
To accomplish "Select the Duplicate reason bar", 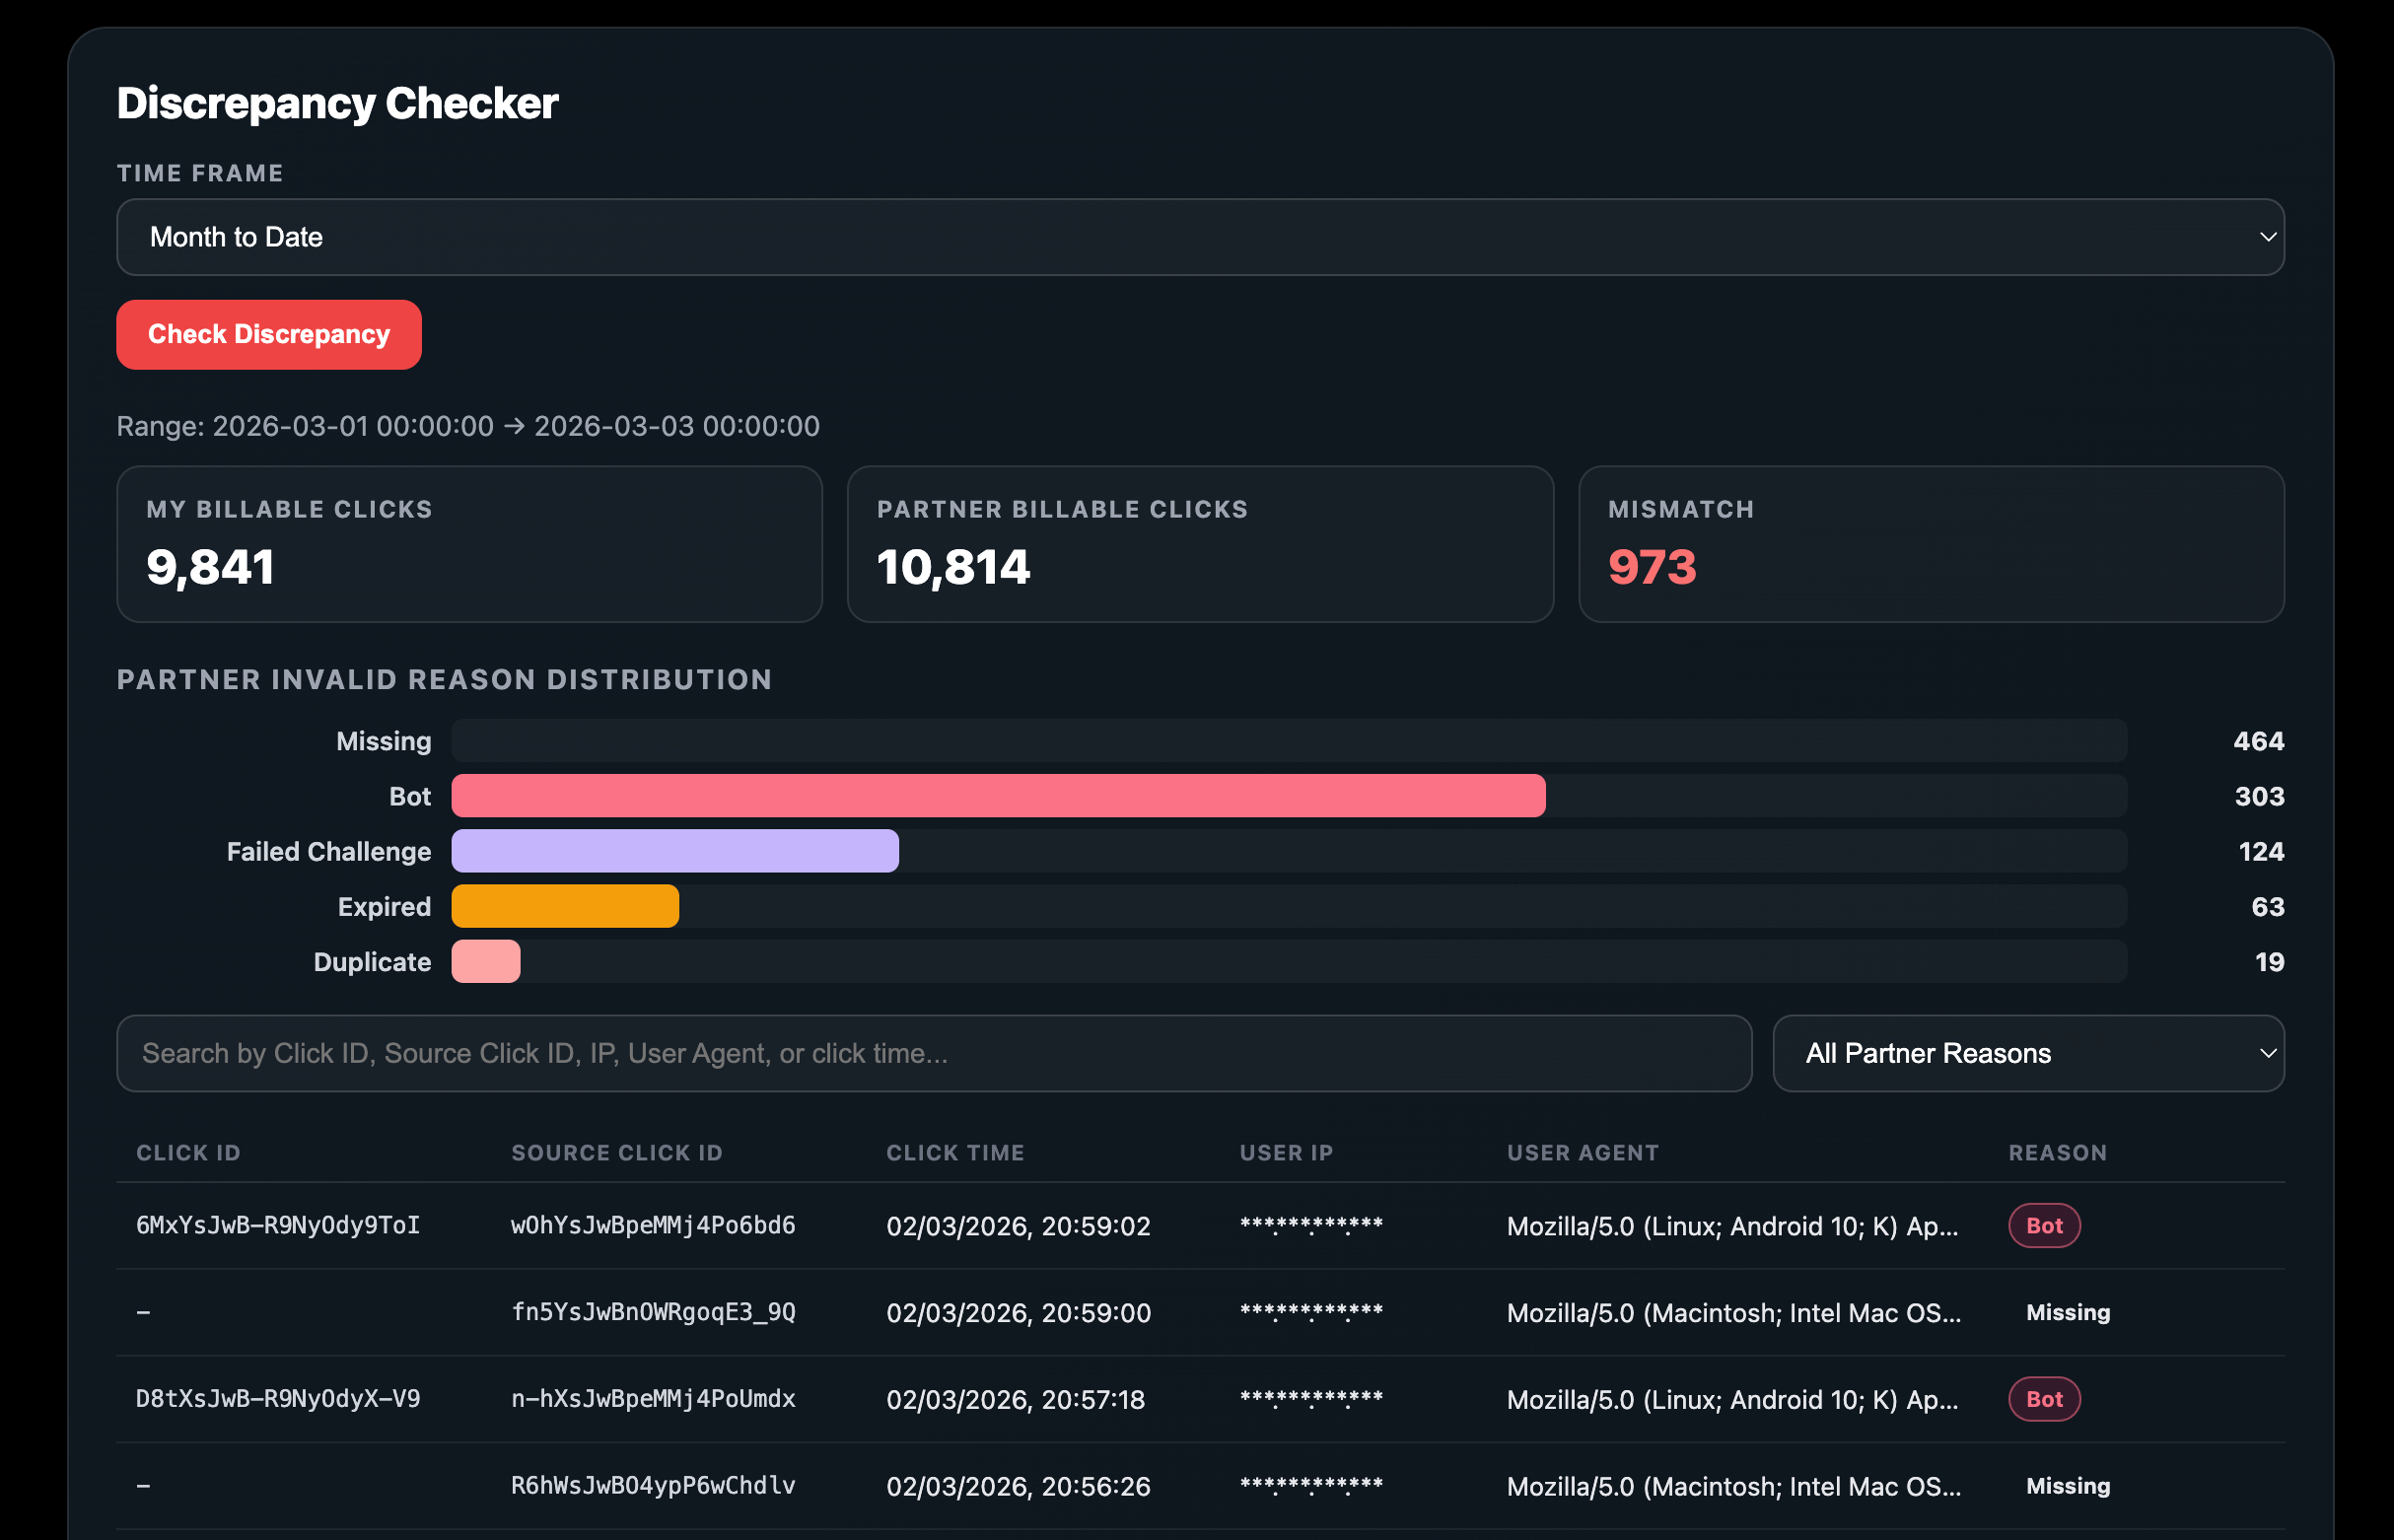I will pyautogui.click(x=486, y=961).
